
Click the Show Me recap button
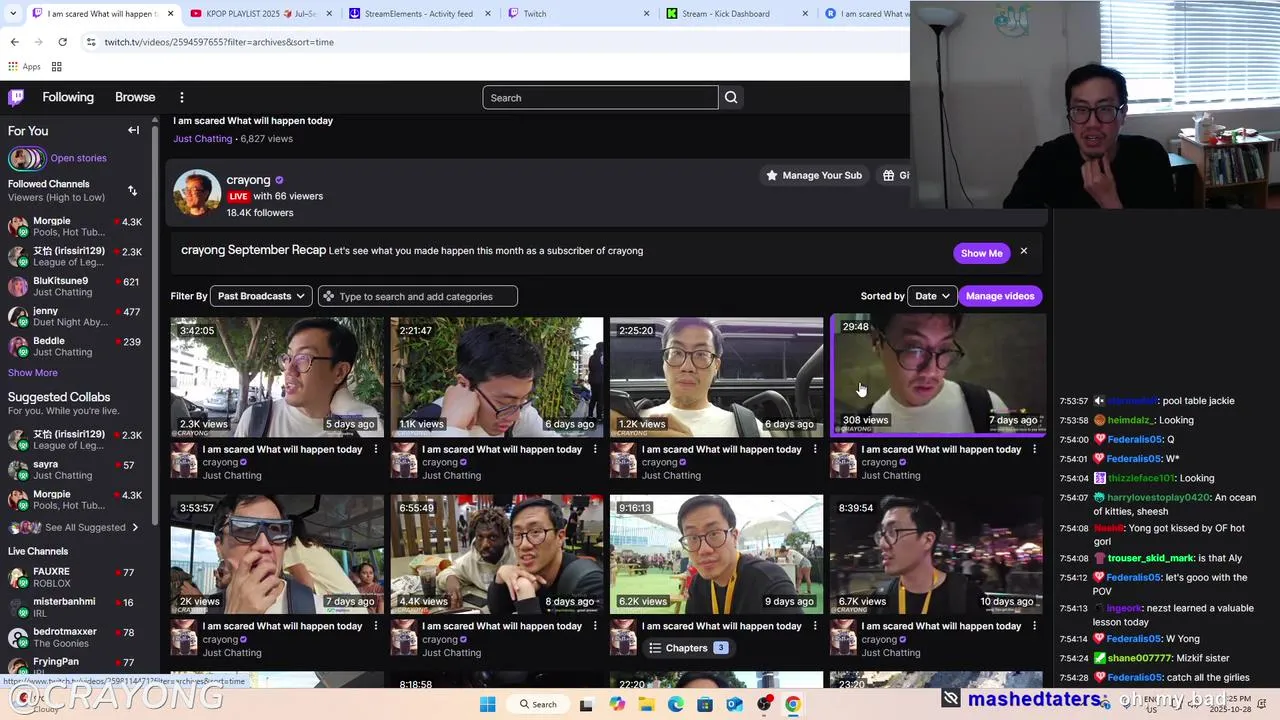pos(981,253)
